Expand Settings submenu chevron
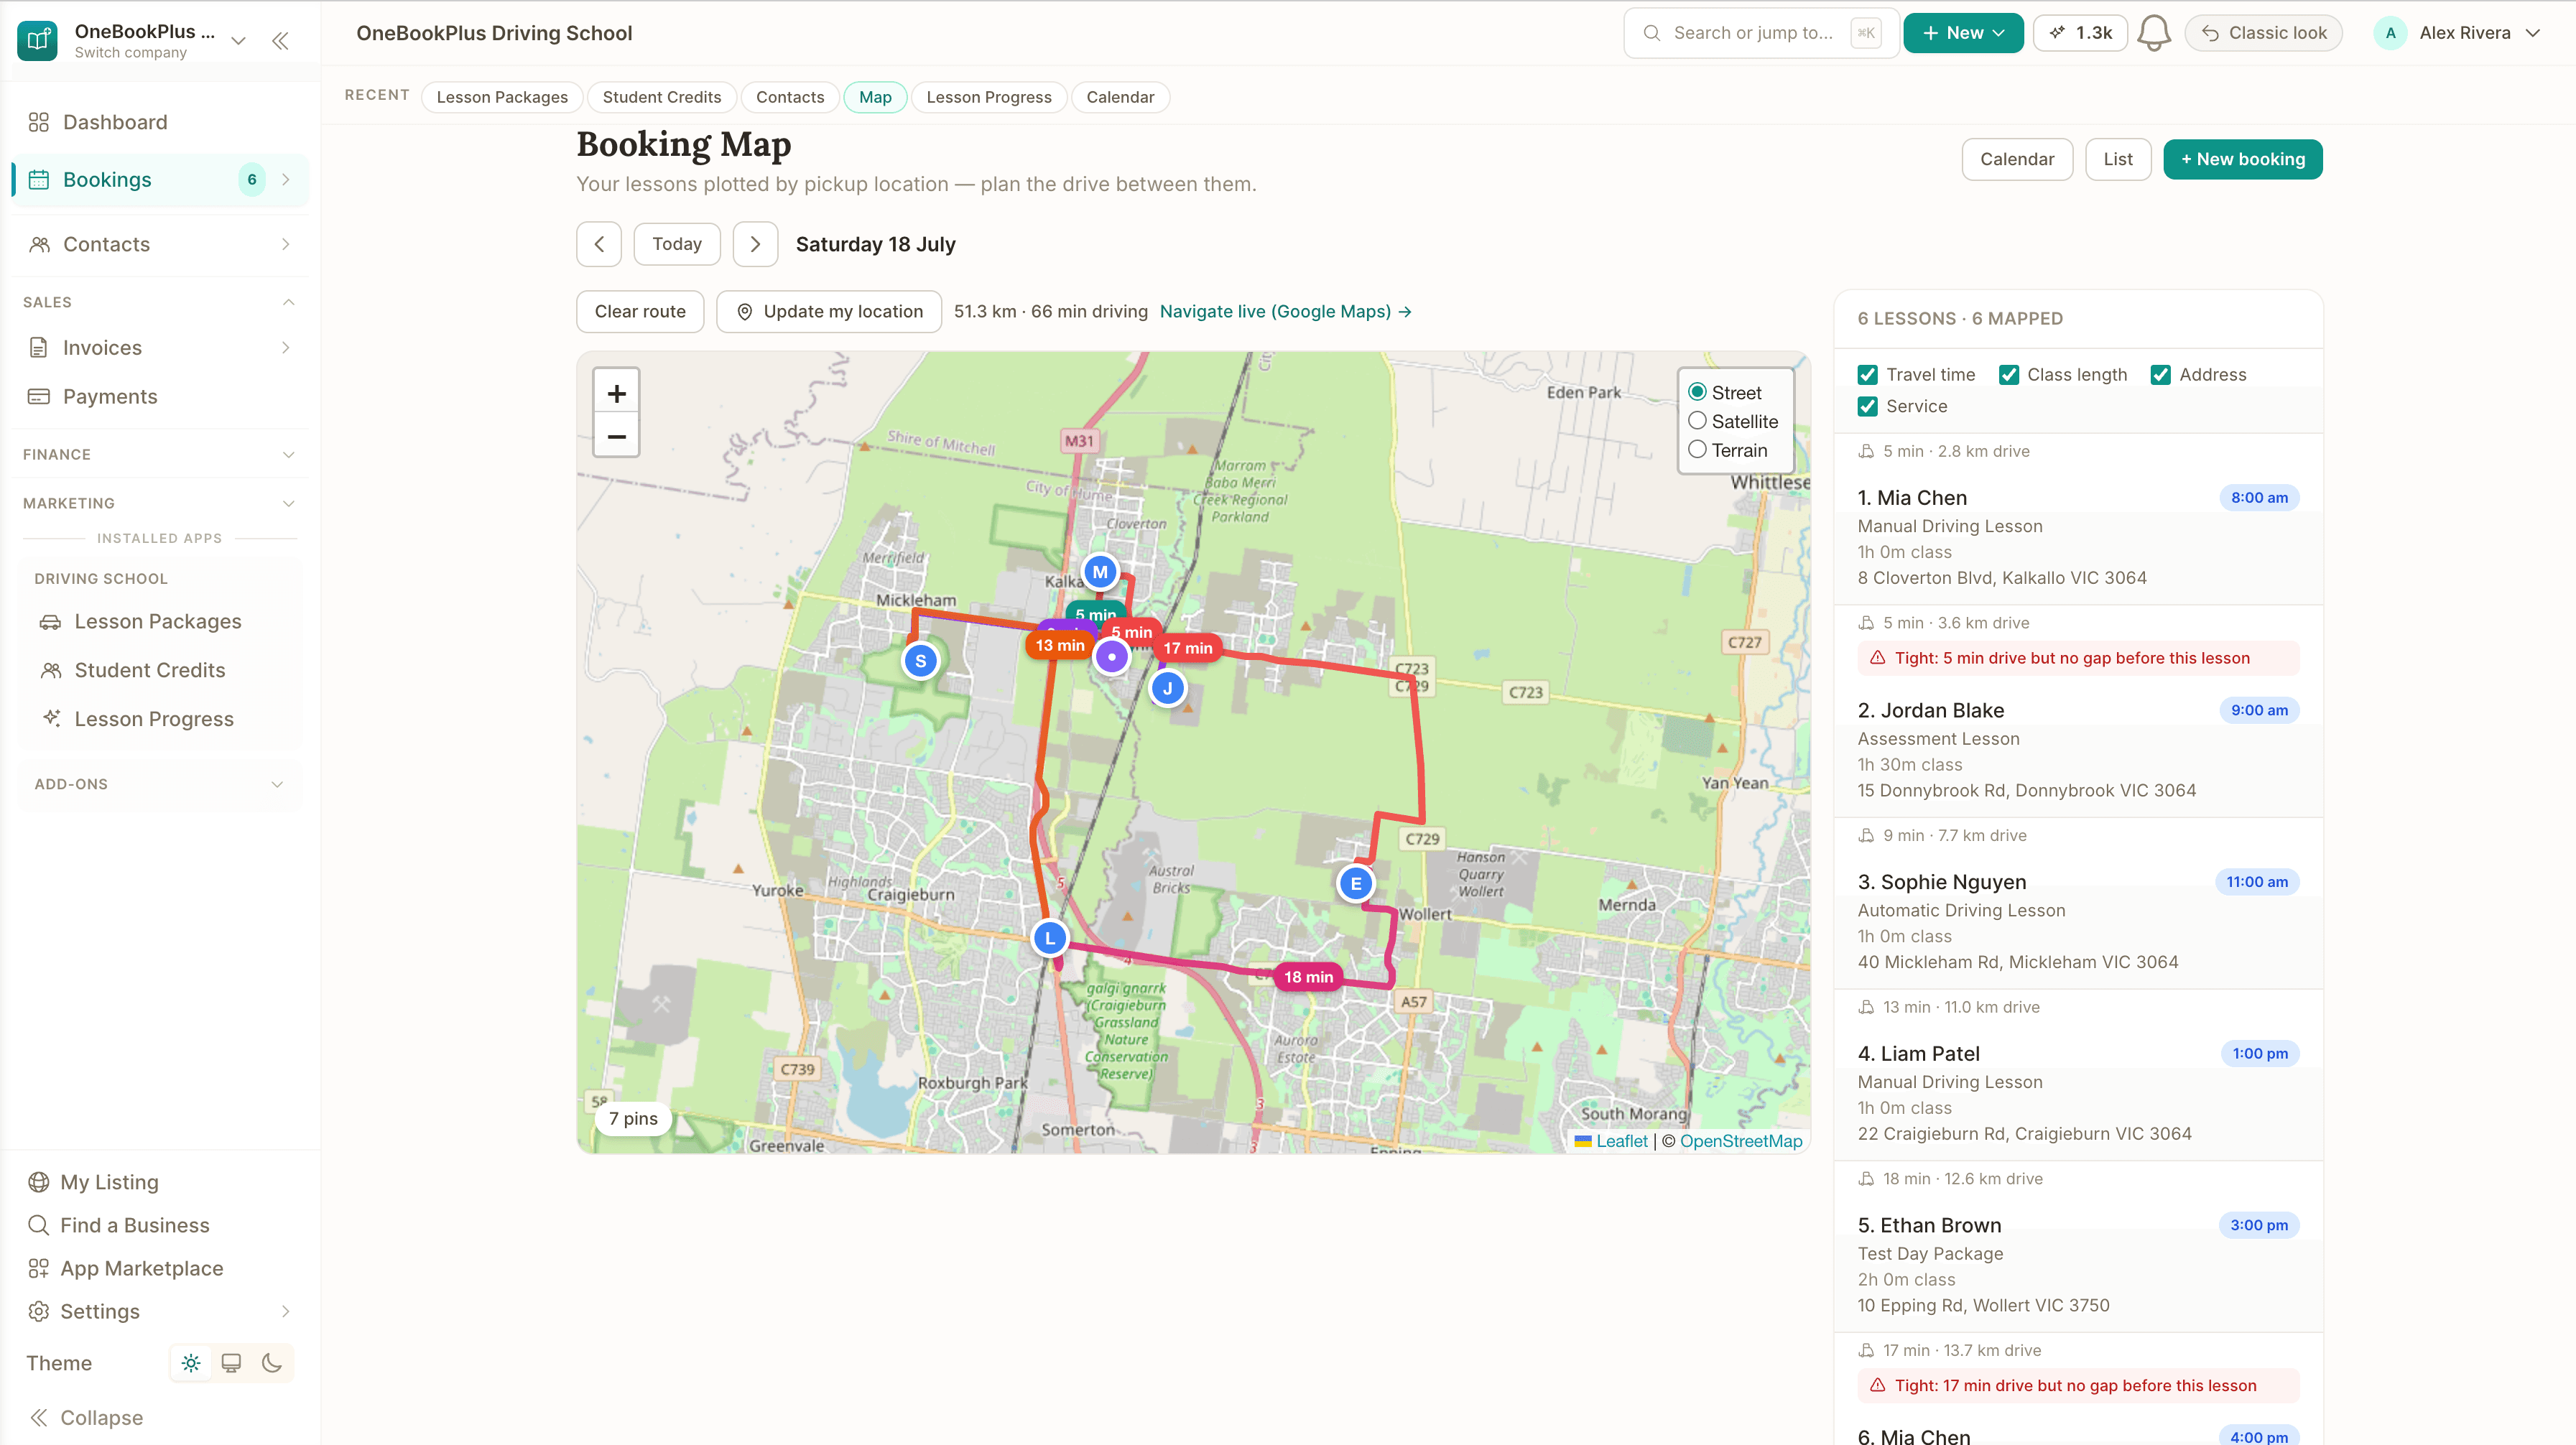The height and width of the screenshot is (1445, 2576). coord(286,1311)
